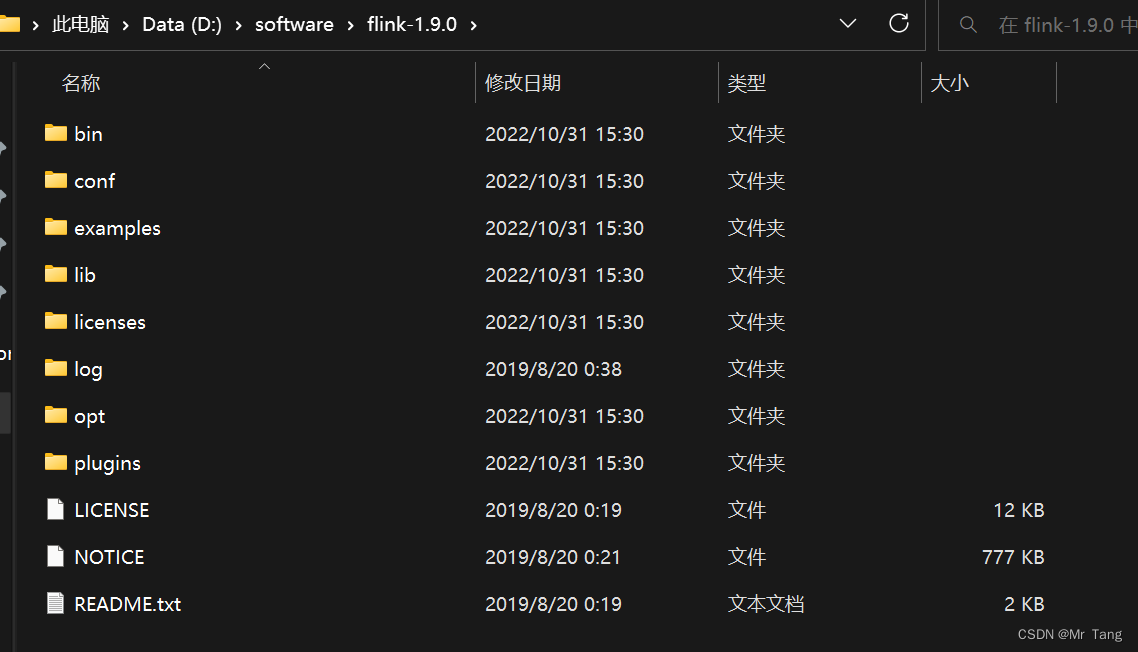Open the address bar dropdown chevron
The width and height of the screenshot is (1138, 652).
point(848,23)
